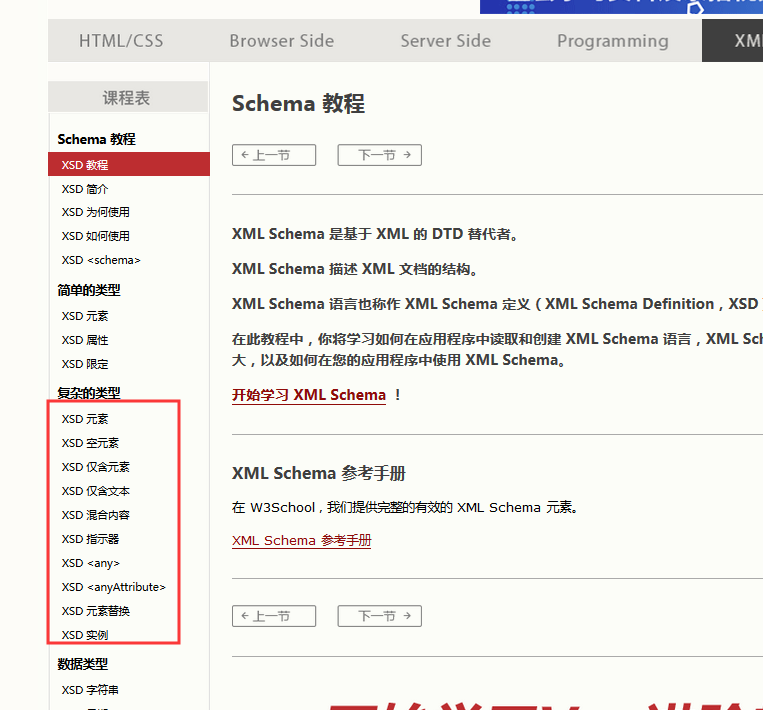This screenshot has height=710, width=763.
Task: Open XSD 仅含文本 lesson
Action: (95, 491)
